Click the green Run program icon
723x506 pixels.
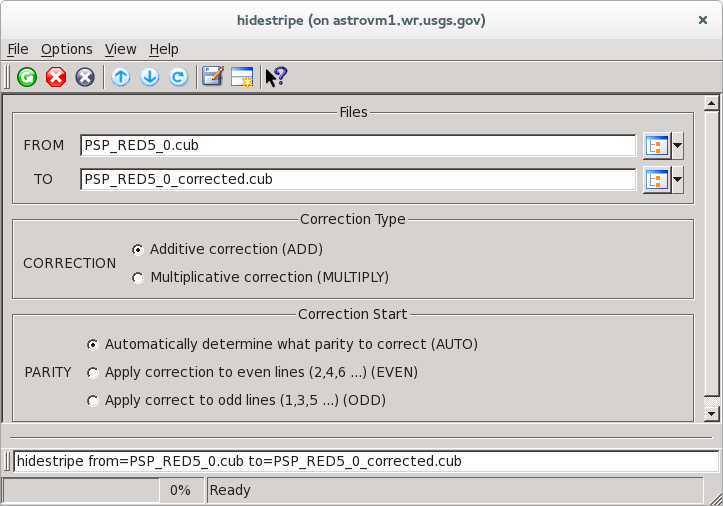[27, 77]
